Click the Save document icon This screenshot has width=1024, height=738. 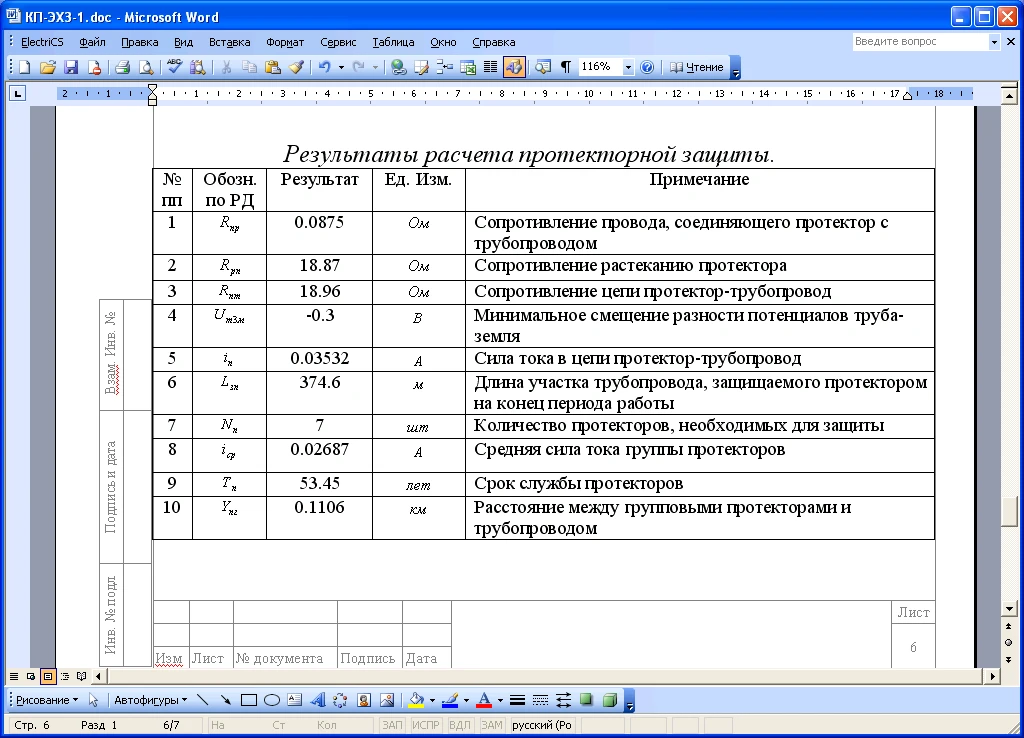coord(71,67)
